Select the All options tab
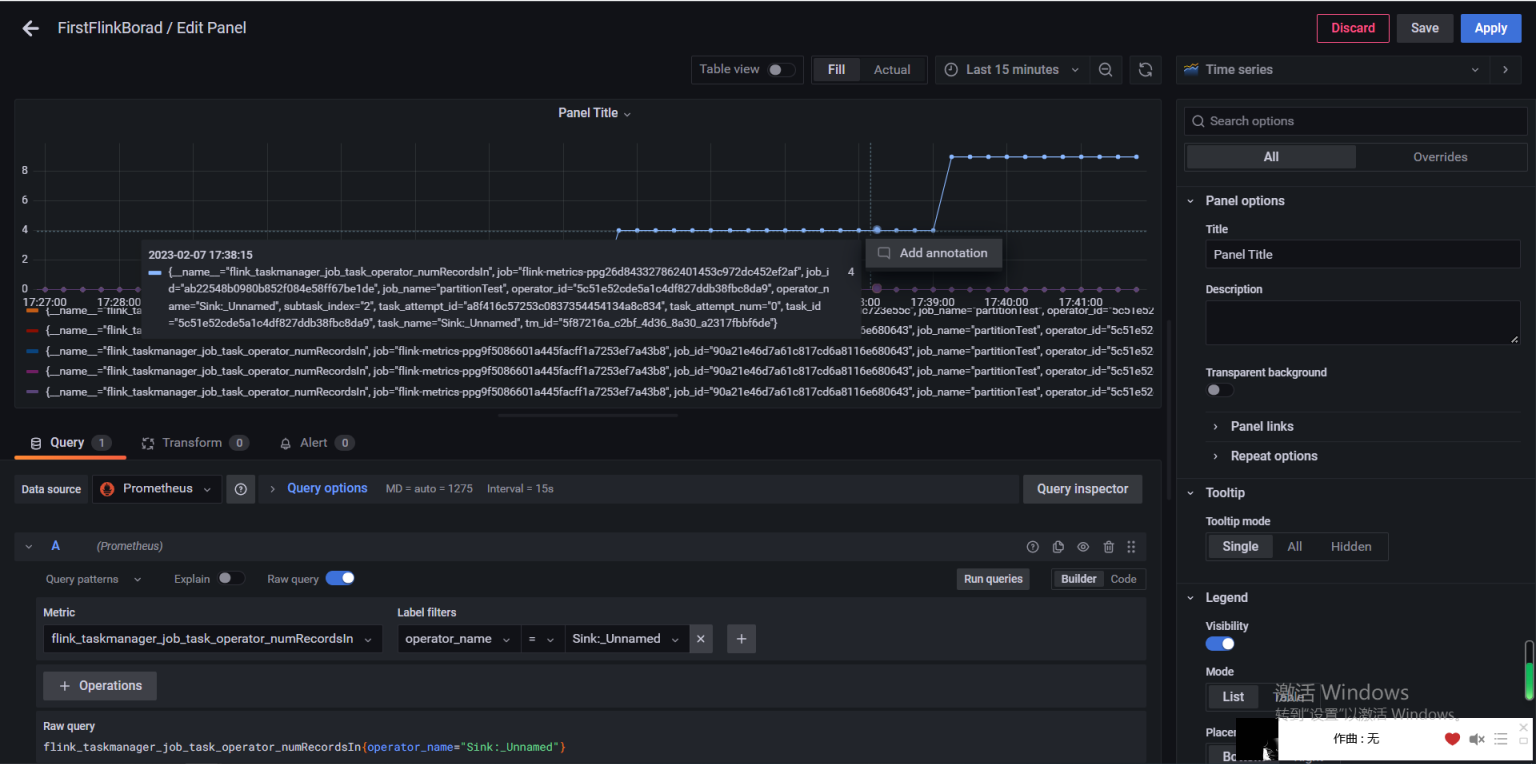This screenshot has width=1536, height=764. click(x=1271, y=157)
